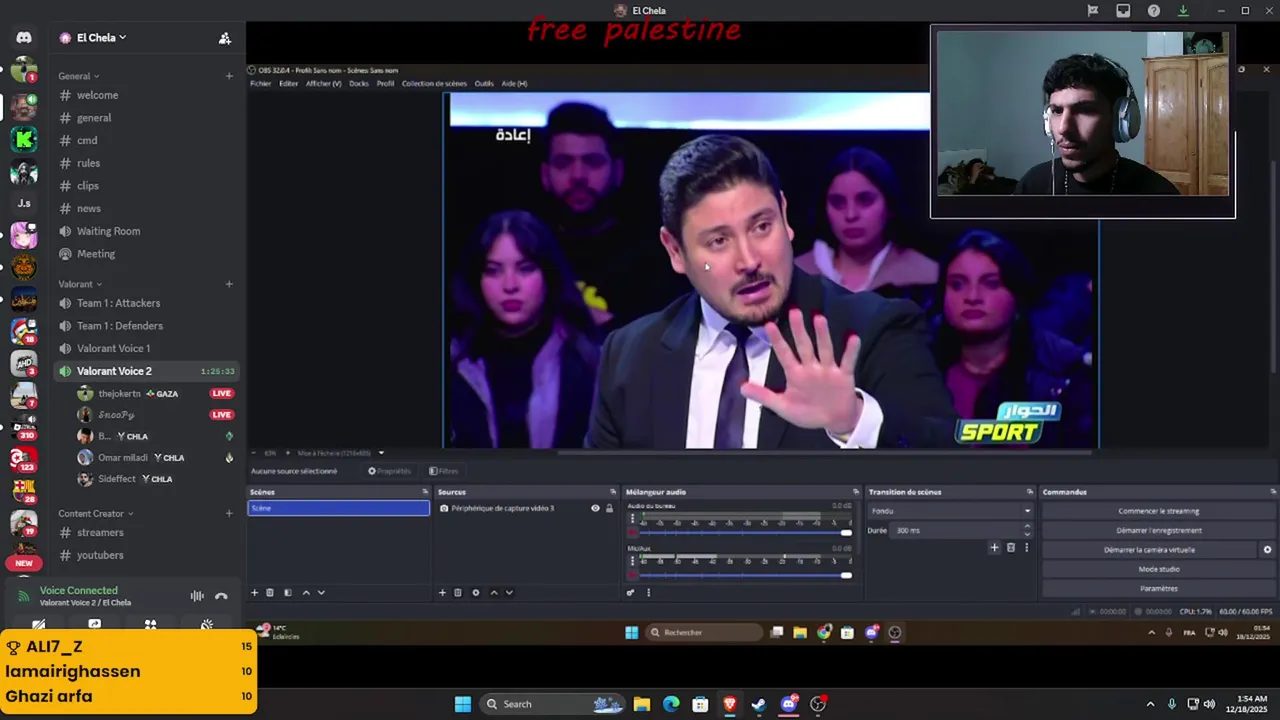This screenshot has height=720, width=1280.
Task: Undock the Sources panel corner icon
Action: pos(613,492)
